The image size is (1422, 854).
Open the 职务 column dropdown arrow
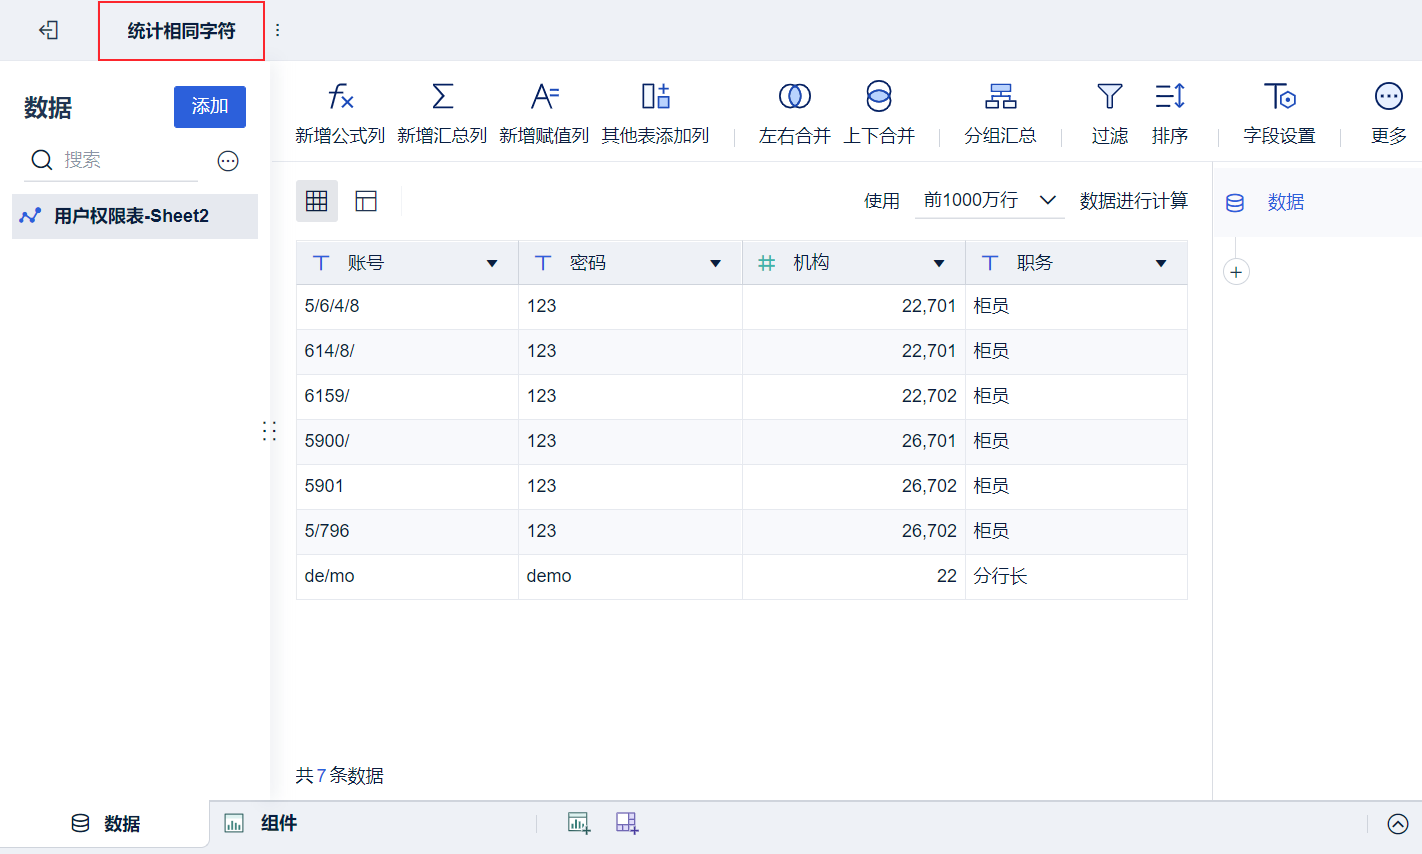[x=1161, y=264]
